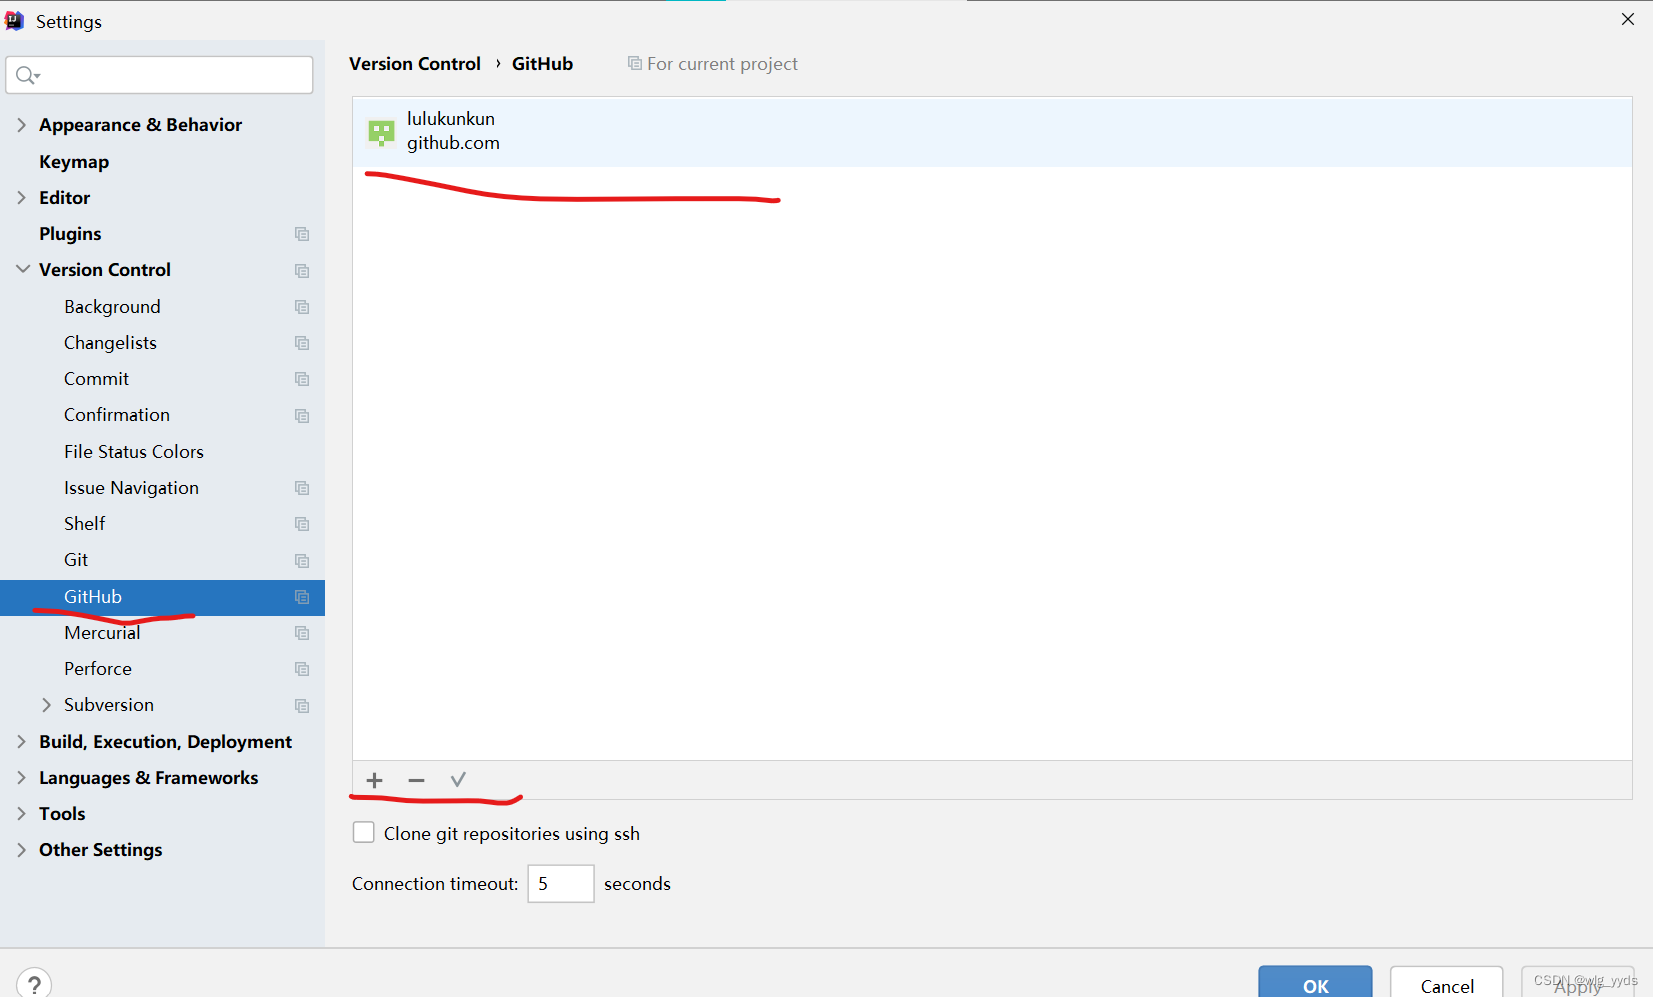
Task: Select Confirmation settings
Action: (117, 415)
